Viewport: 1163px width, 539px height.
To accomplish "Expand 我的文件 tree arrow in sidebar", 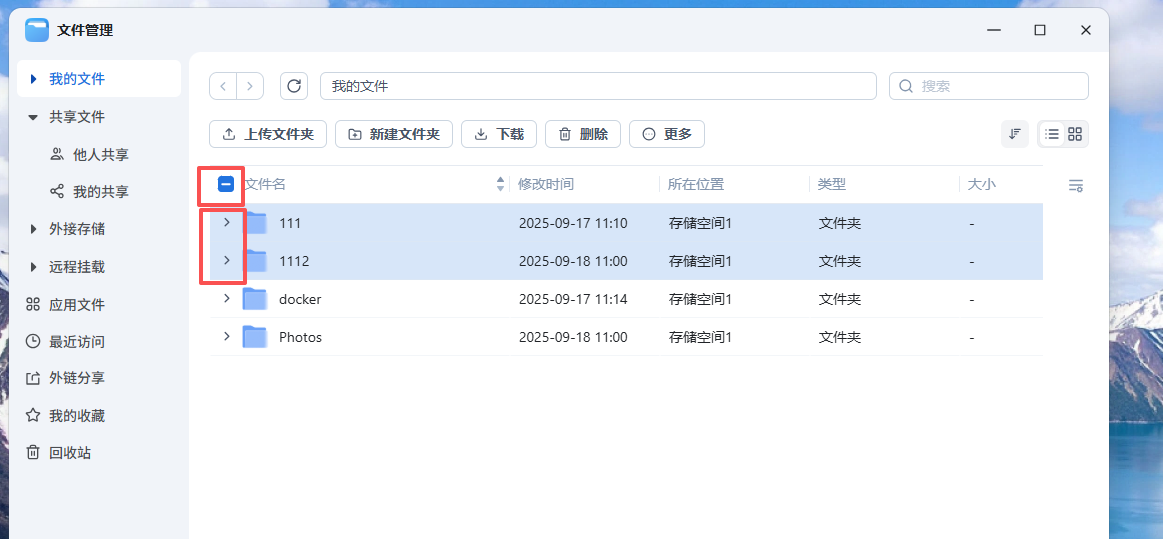I will pyautogui.click(x=33, y=79).
